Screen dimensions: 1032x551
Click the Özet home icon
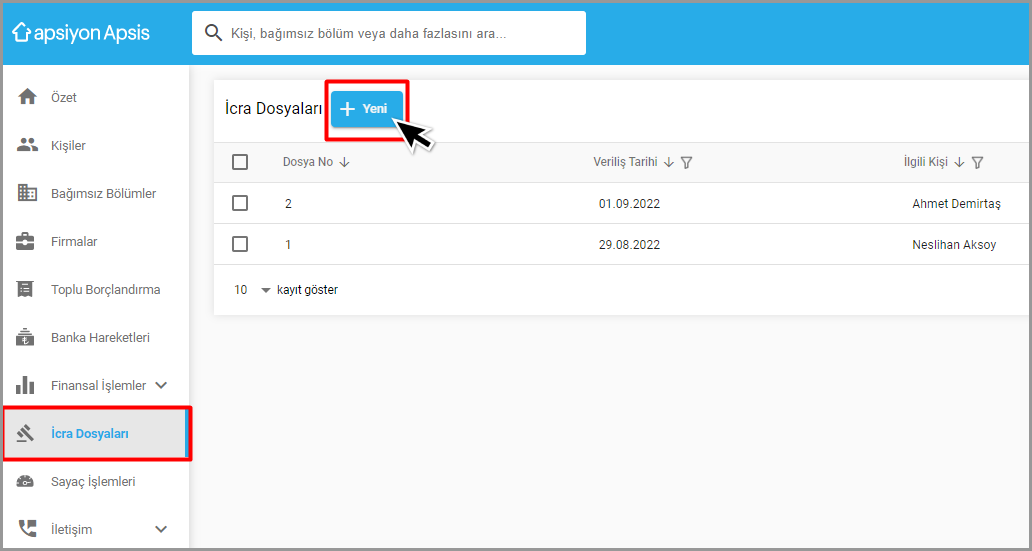27,97
